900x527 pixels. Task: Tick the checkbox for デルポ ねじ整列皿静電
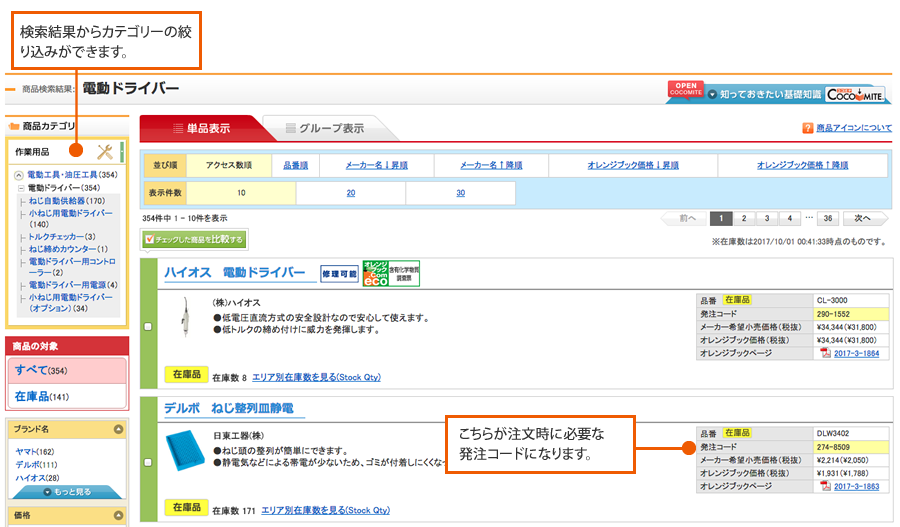148,462
